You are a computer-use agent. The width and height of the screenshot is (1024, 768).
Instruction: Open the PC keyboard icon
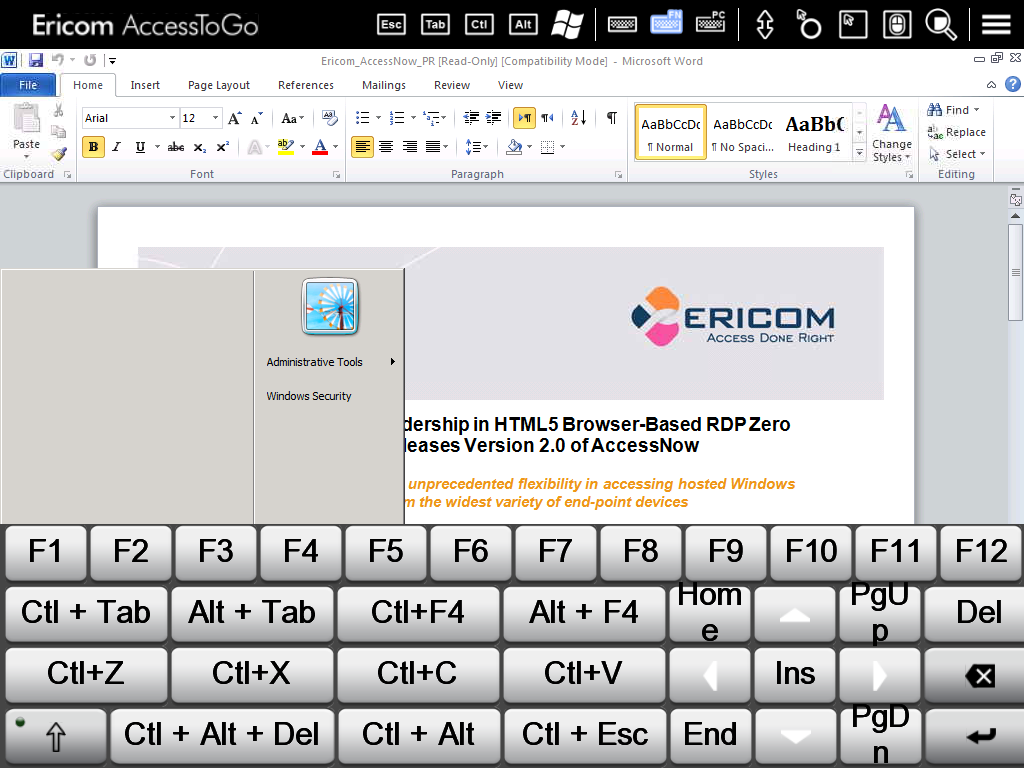pos(711,23)
